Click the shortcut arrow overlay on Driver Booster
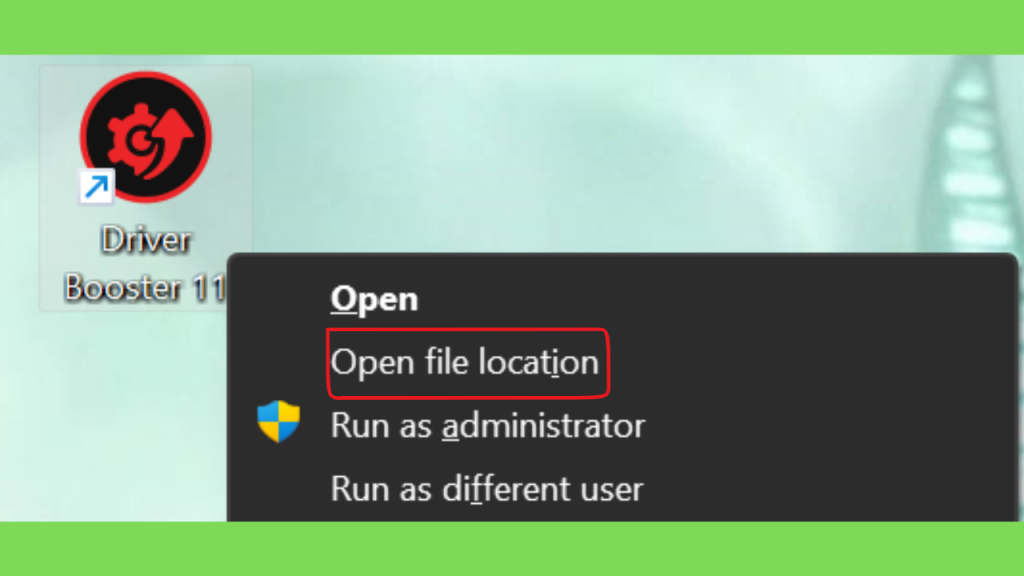Viewport: 1024px width, 576px height. click(97, 187)
